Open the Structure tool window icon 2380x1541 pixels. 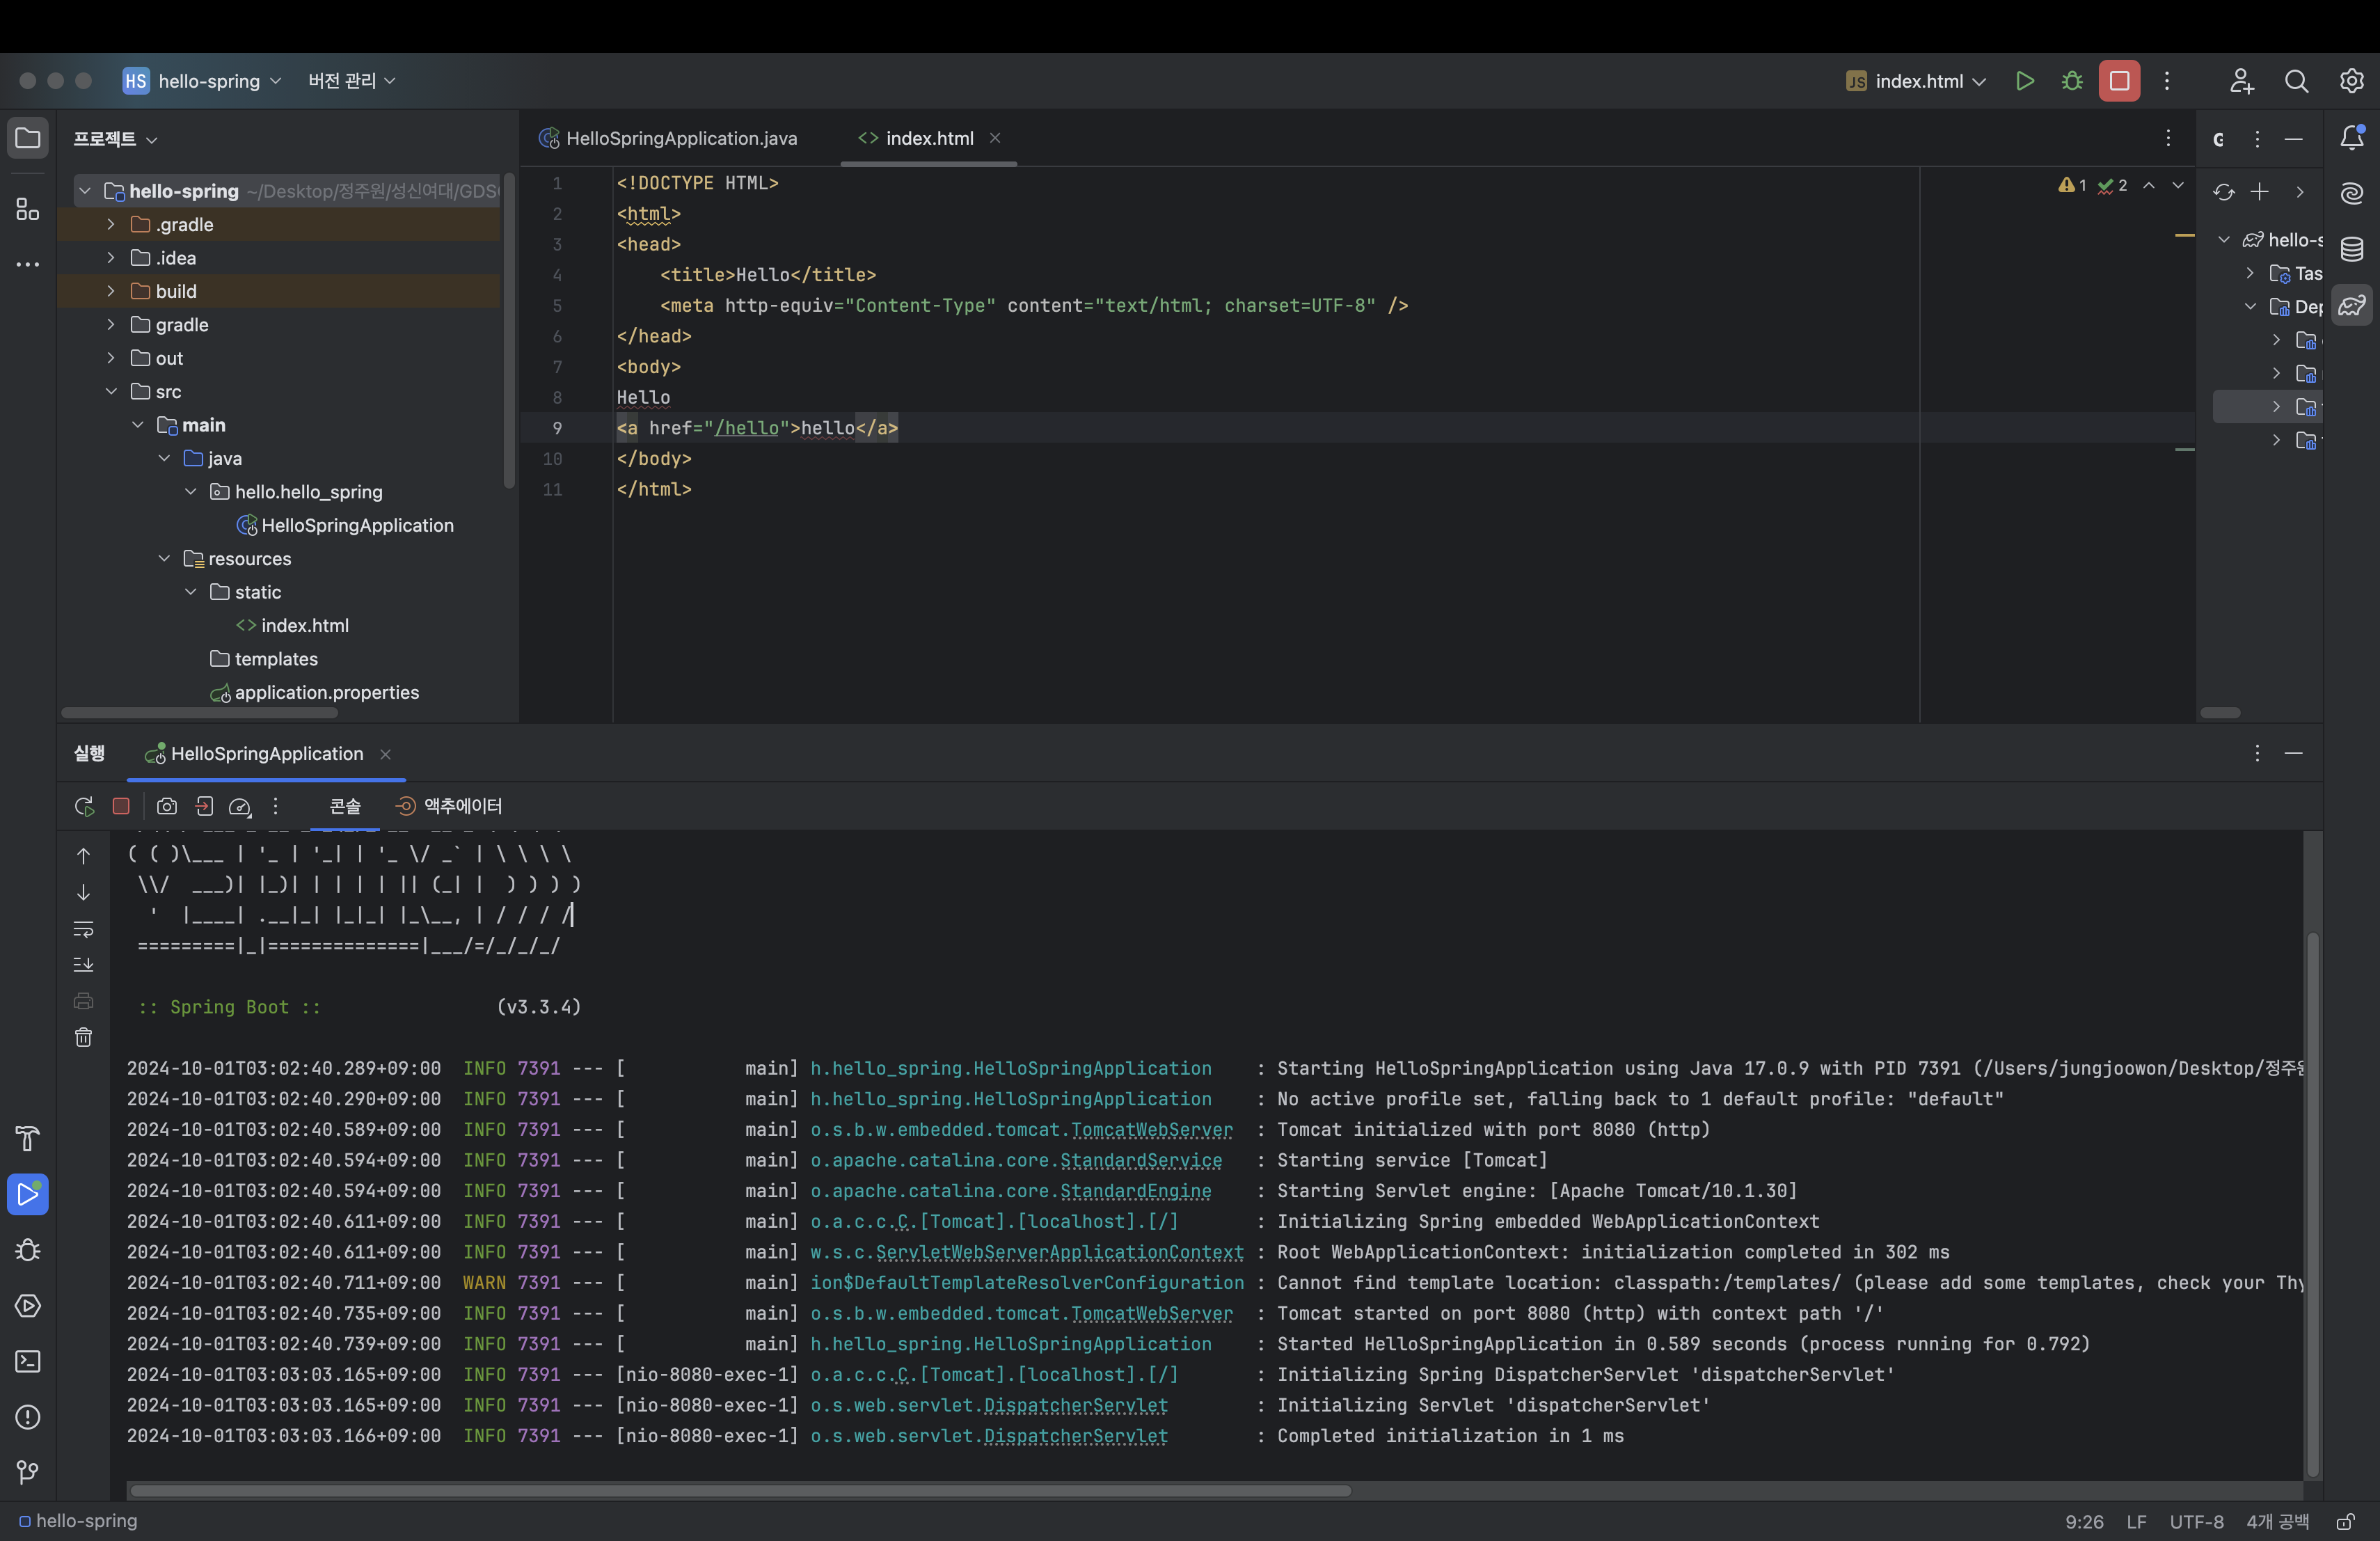click(x=28, y=209)
